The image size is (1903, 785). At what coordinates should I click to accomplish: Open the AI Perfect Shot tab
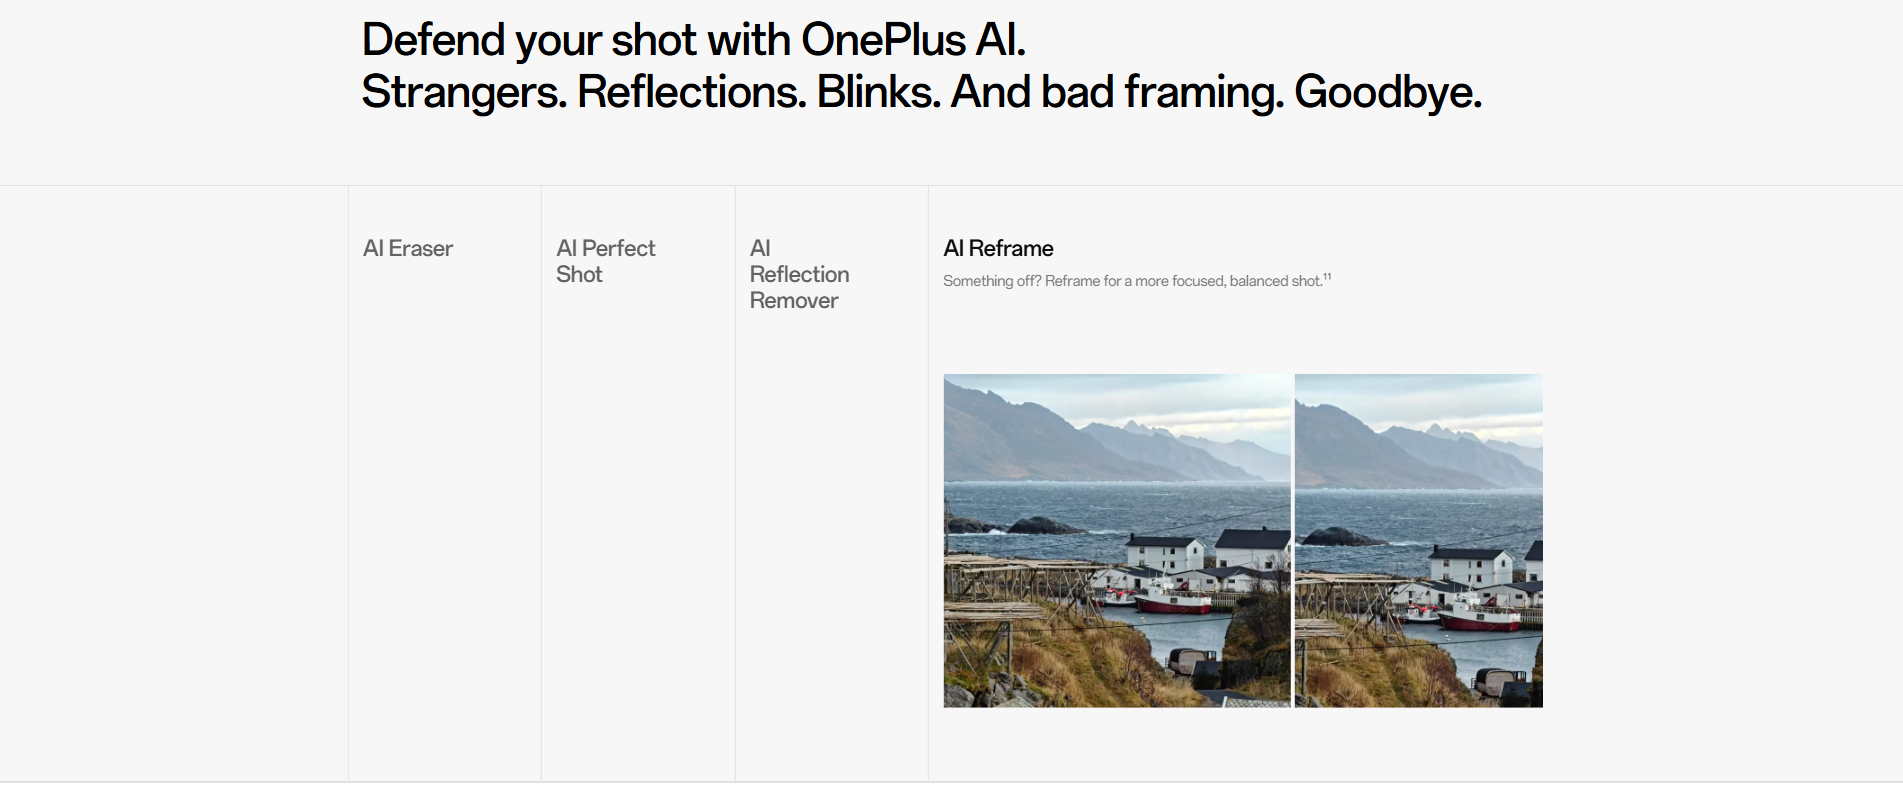605,261
